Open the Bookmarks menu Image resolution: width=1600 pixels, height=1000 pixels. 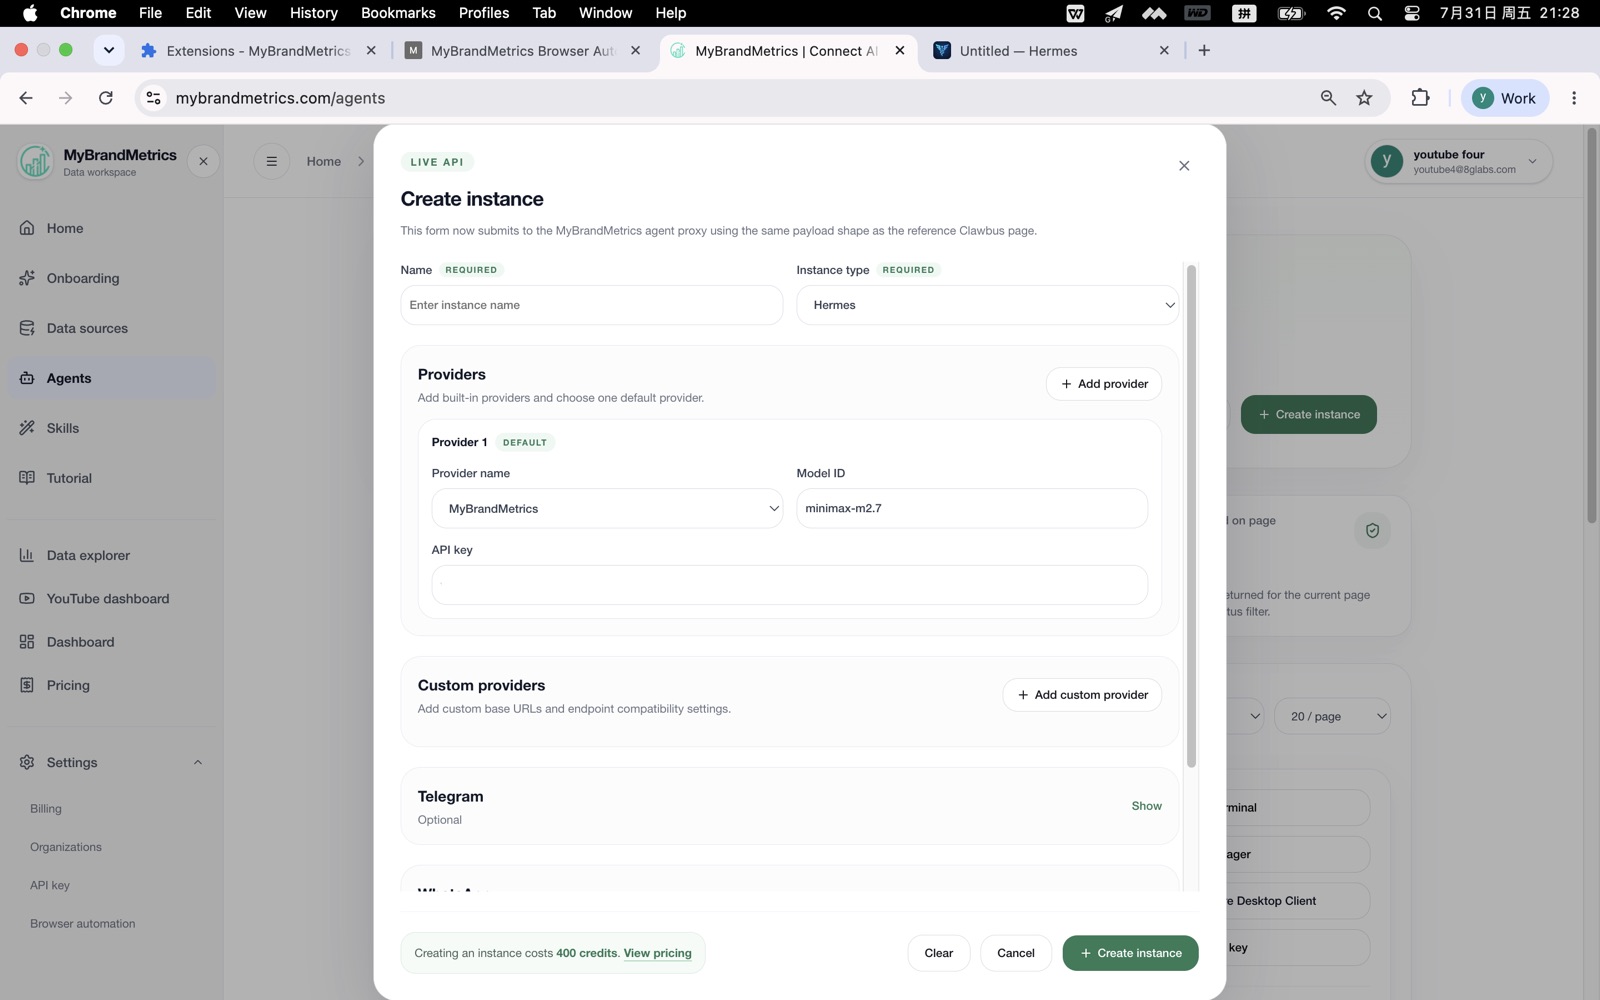398,13
